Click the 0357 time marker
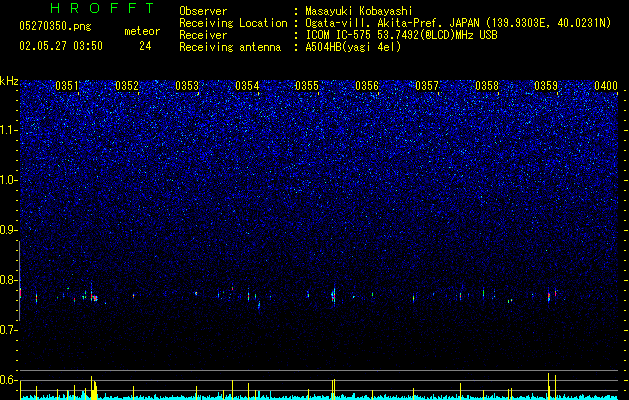The height and width of the screenshot is (400, 629). pyautogui.click(x=427, y=86)
